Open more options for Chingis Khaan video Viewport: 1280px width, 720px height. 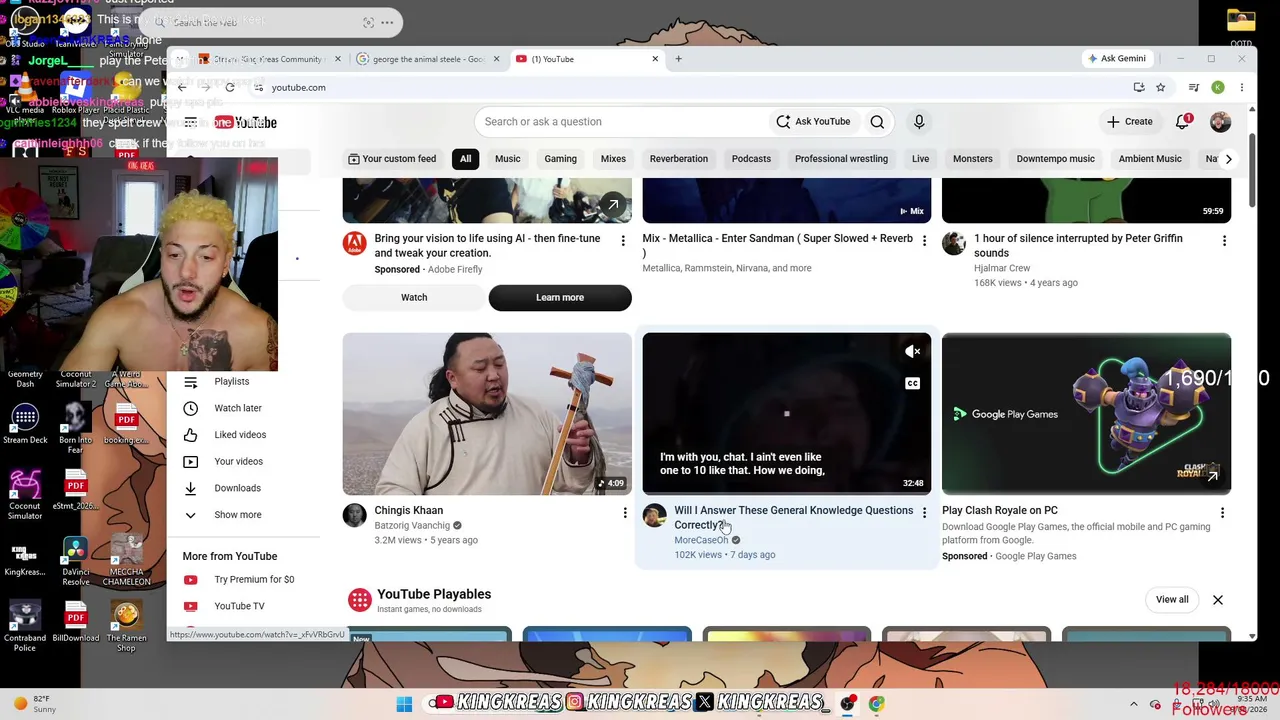click(625, 512)
